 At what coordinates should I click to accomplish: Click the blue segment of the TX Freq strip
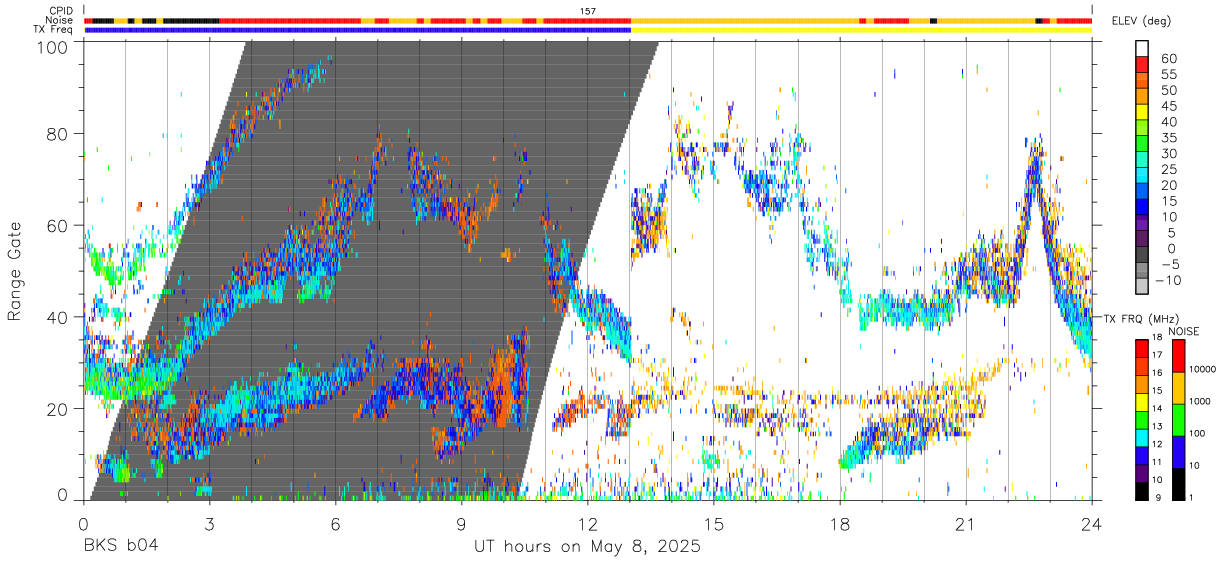coord(358,31)
